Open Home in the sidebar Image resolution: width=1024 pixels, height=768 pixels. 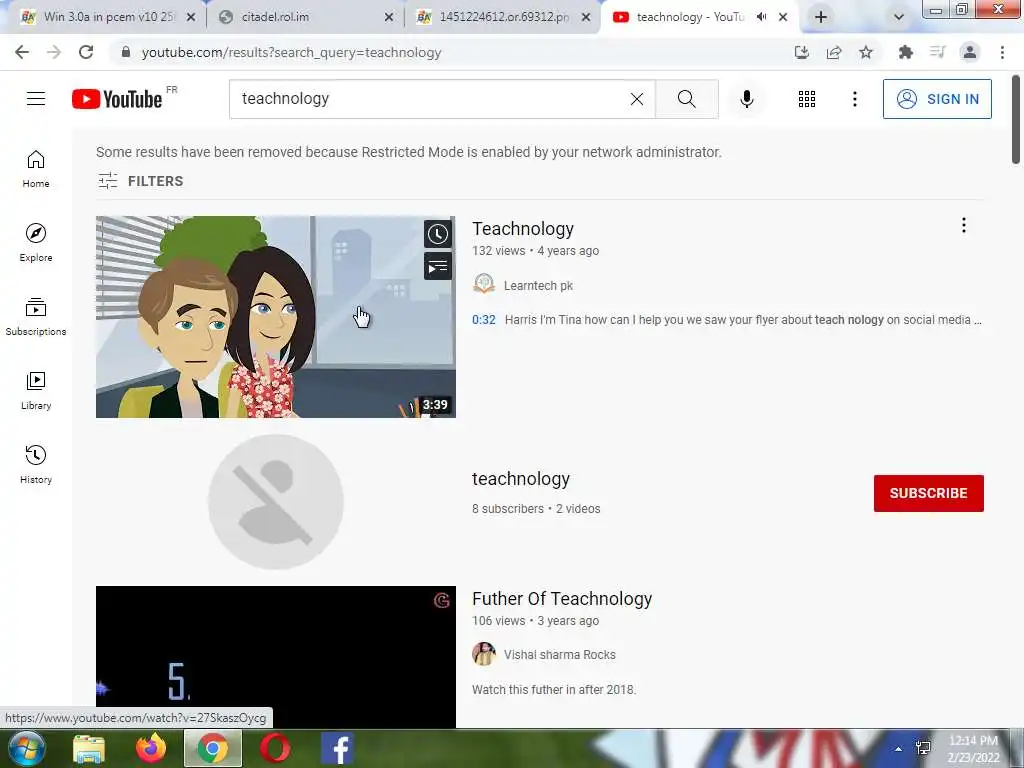pyautogui.click(x=36, y=168)
